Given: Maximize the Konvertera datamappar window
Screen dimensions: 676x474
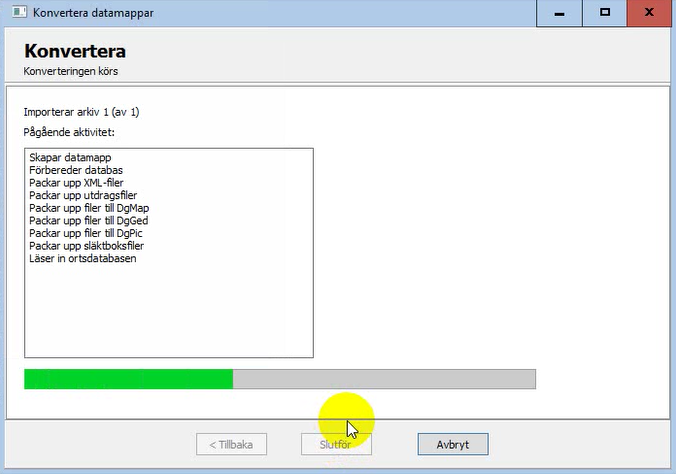Looking at the screenshot, I should click(604, 13).
